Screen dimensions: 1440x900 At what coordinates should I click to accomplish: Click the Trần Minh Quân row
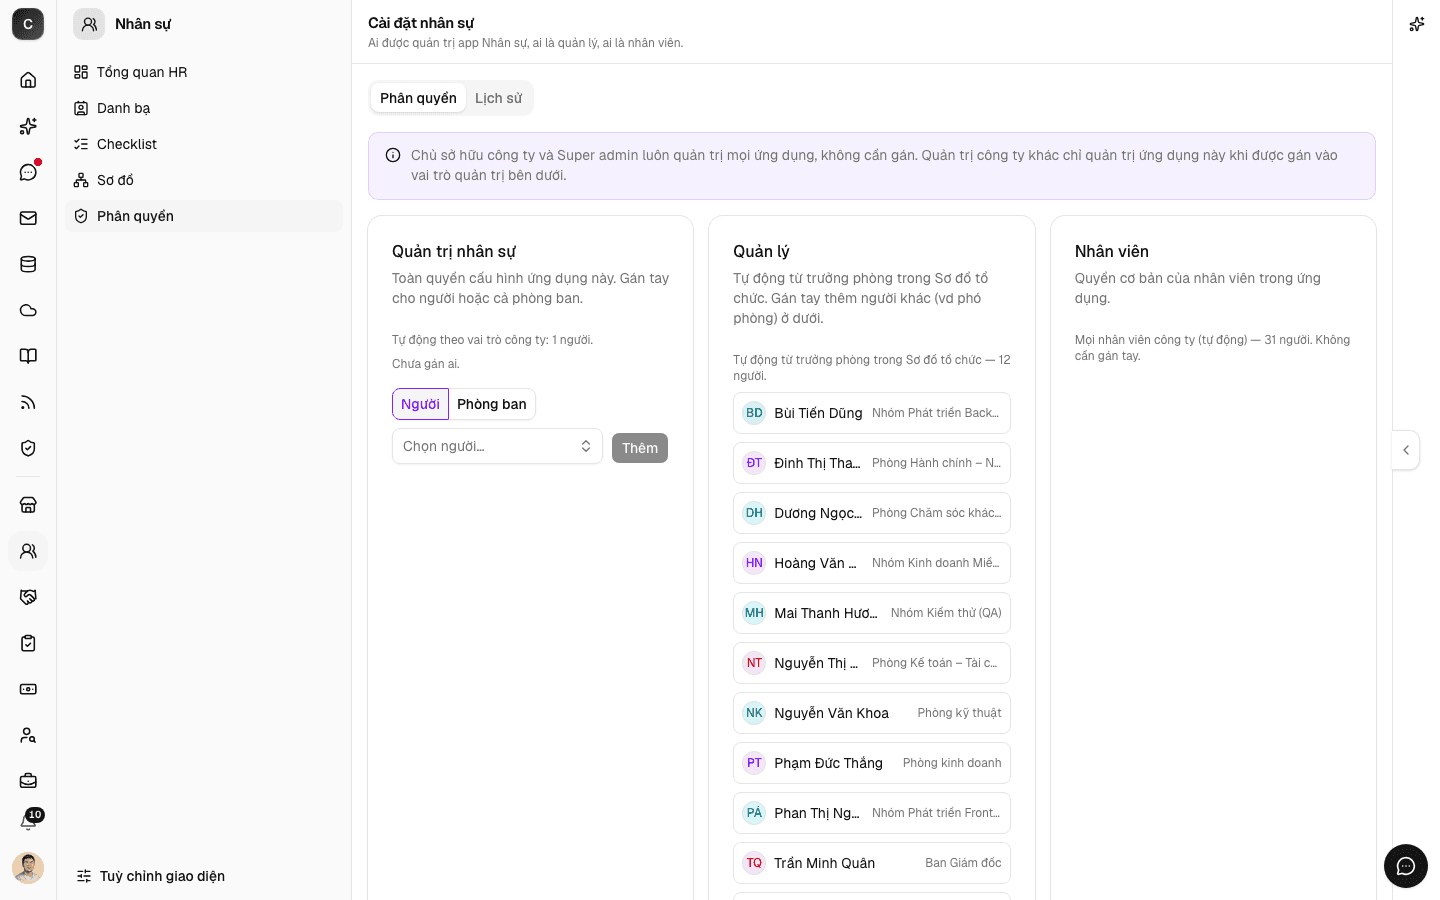click(872, 863)
